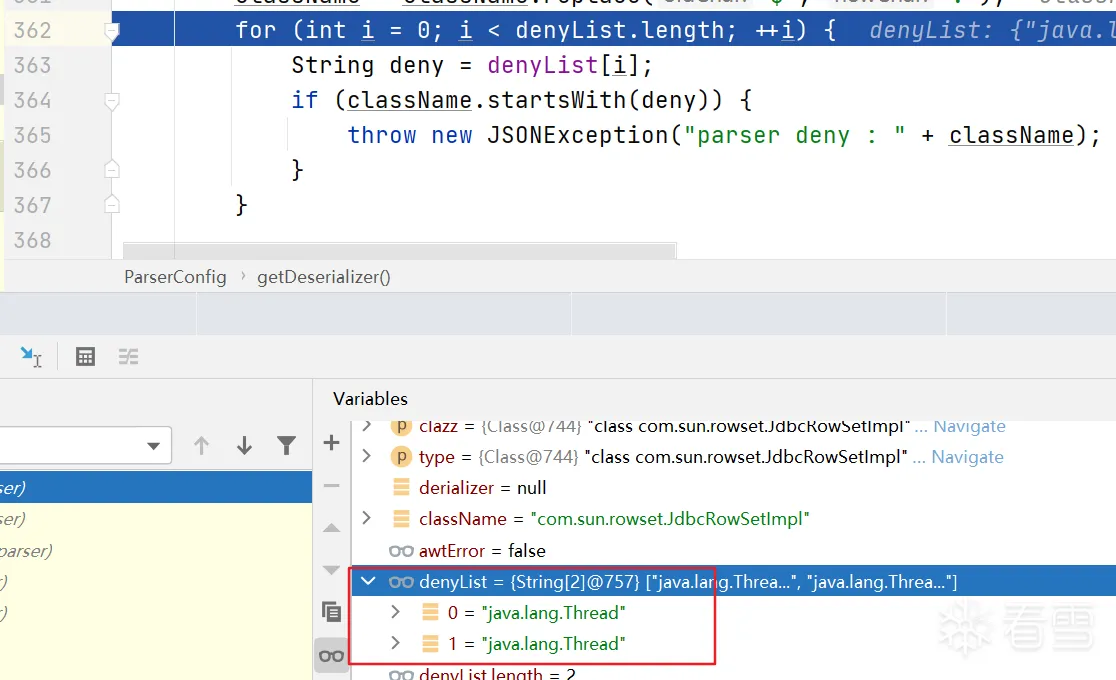Switch to the Variables tab
Image resolution: width=1116 pixels, height=680 pixels.
point(370,399)
